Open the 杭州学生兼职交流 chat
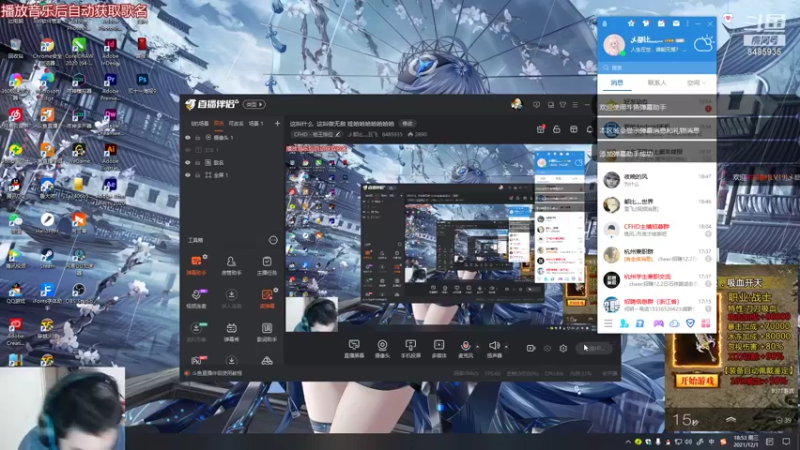800x450 pixels. (657, 280)
